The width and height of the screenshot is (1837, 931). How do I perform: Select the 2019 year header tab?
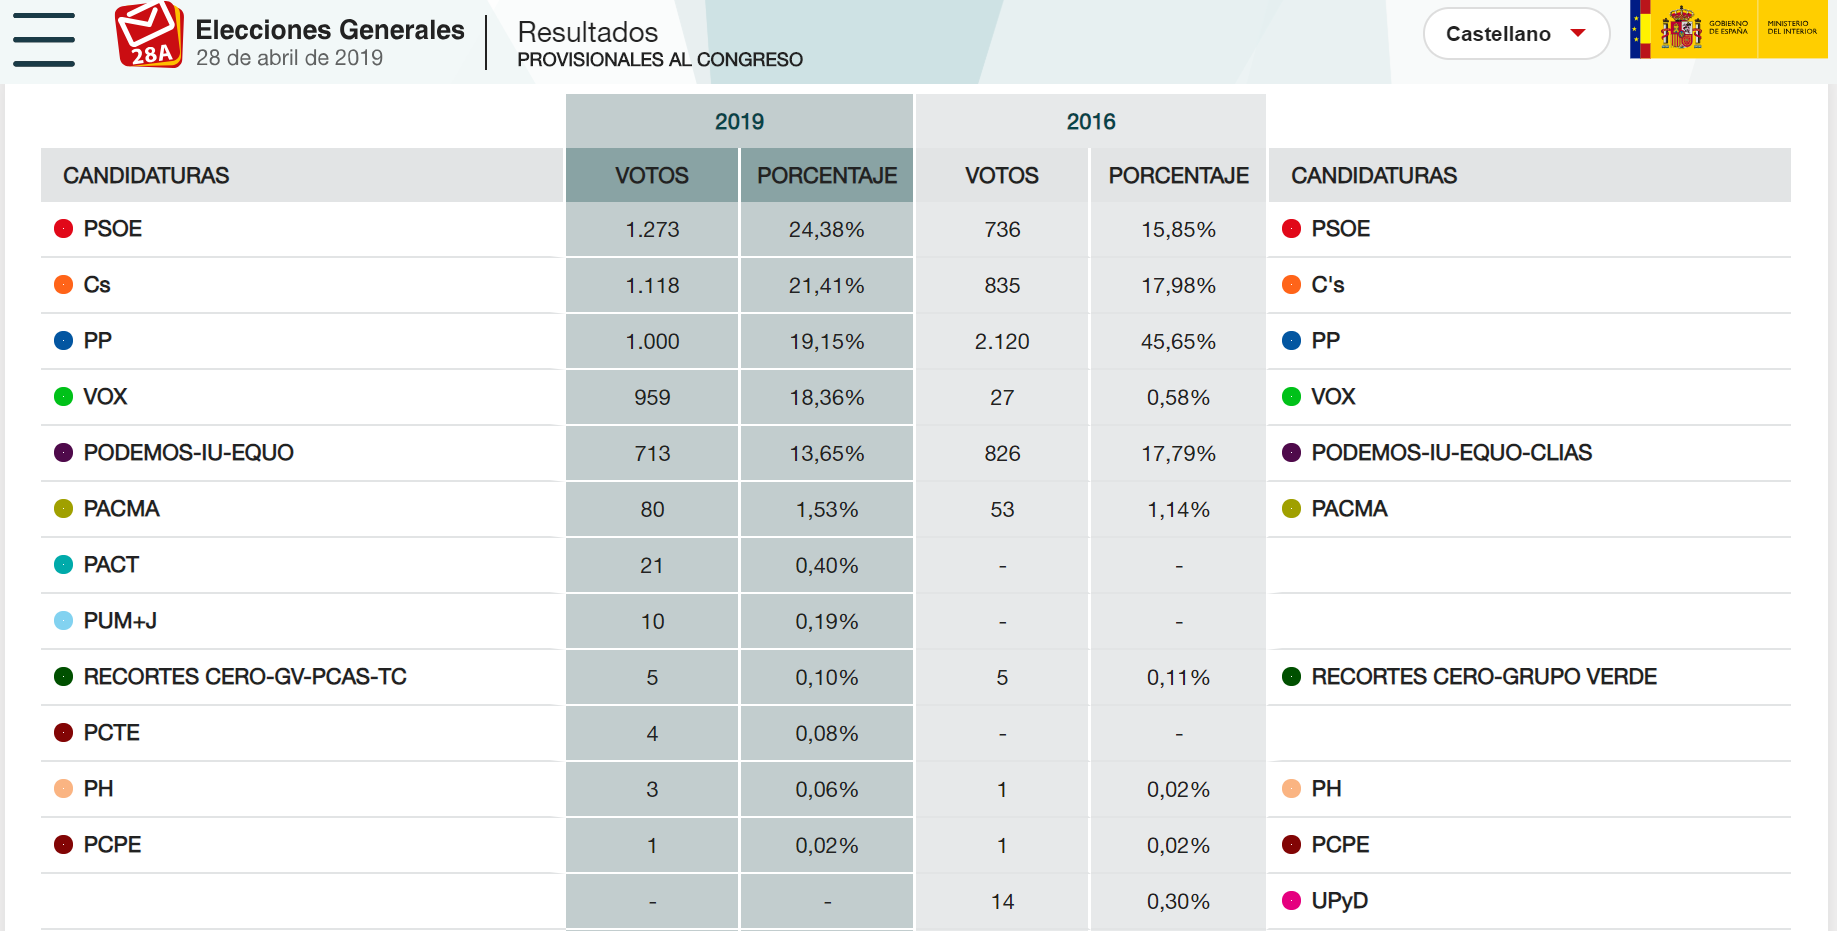point(739,122)
